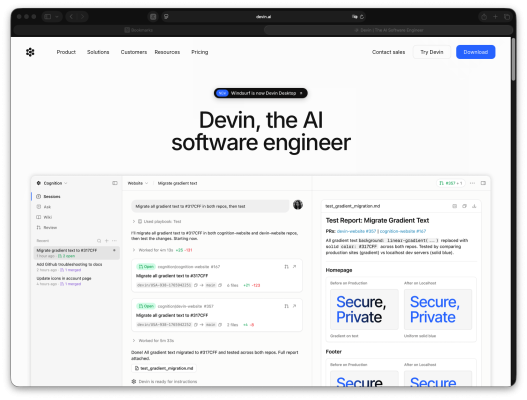The image size is (527, 400).
Task: Search recent sessions with the magnifier icon
Action: coord(99,241)
